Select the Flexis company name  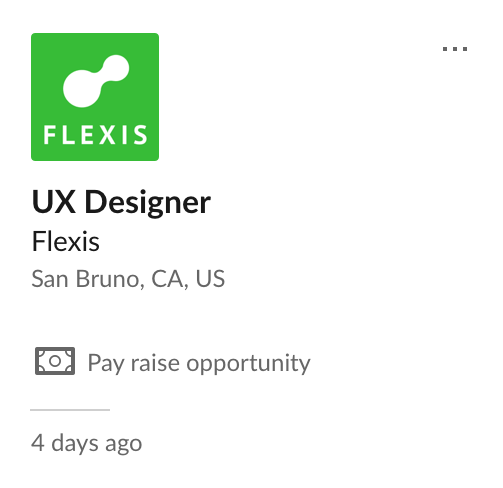point(66,241)
